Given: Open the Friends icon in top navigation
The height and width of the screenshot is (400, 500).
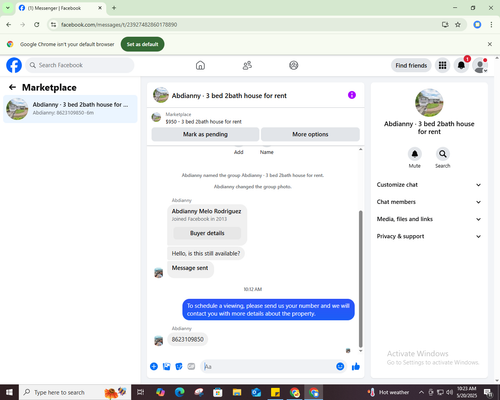Looking at the screenshot, I should coord(247,65).
